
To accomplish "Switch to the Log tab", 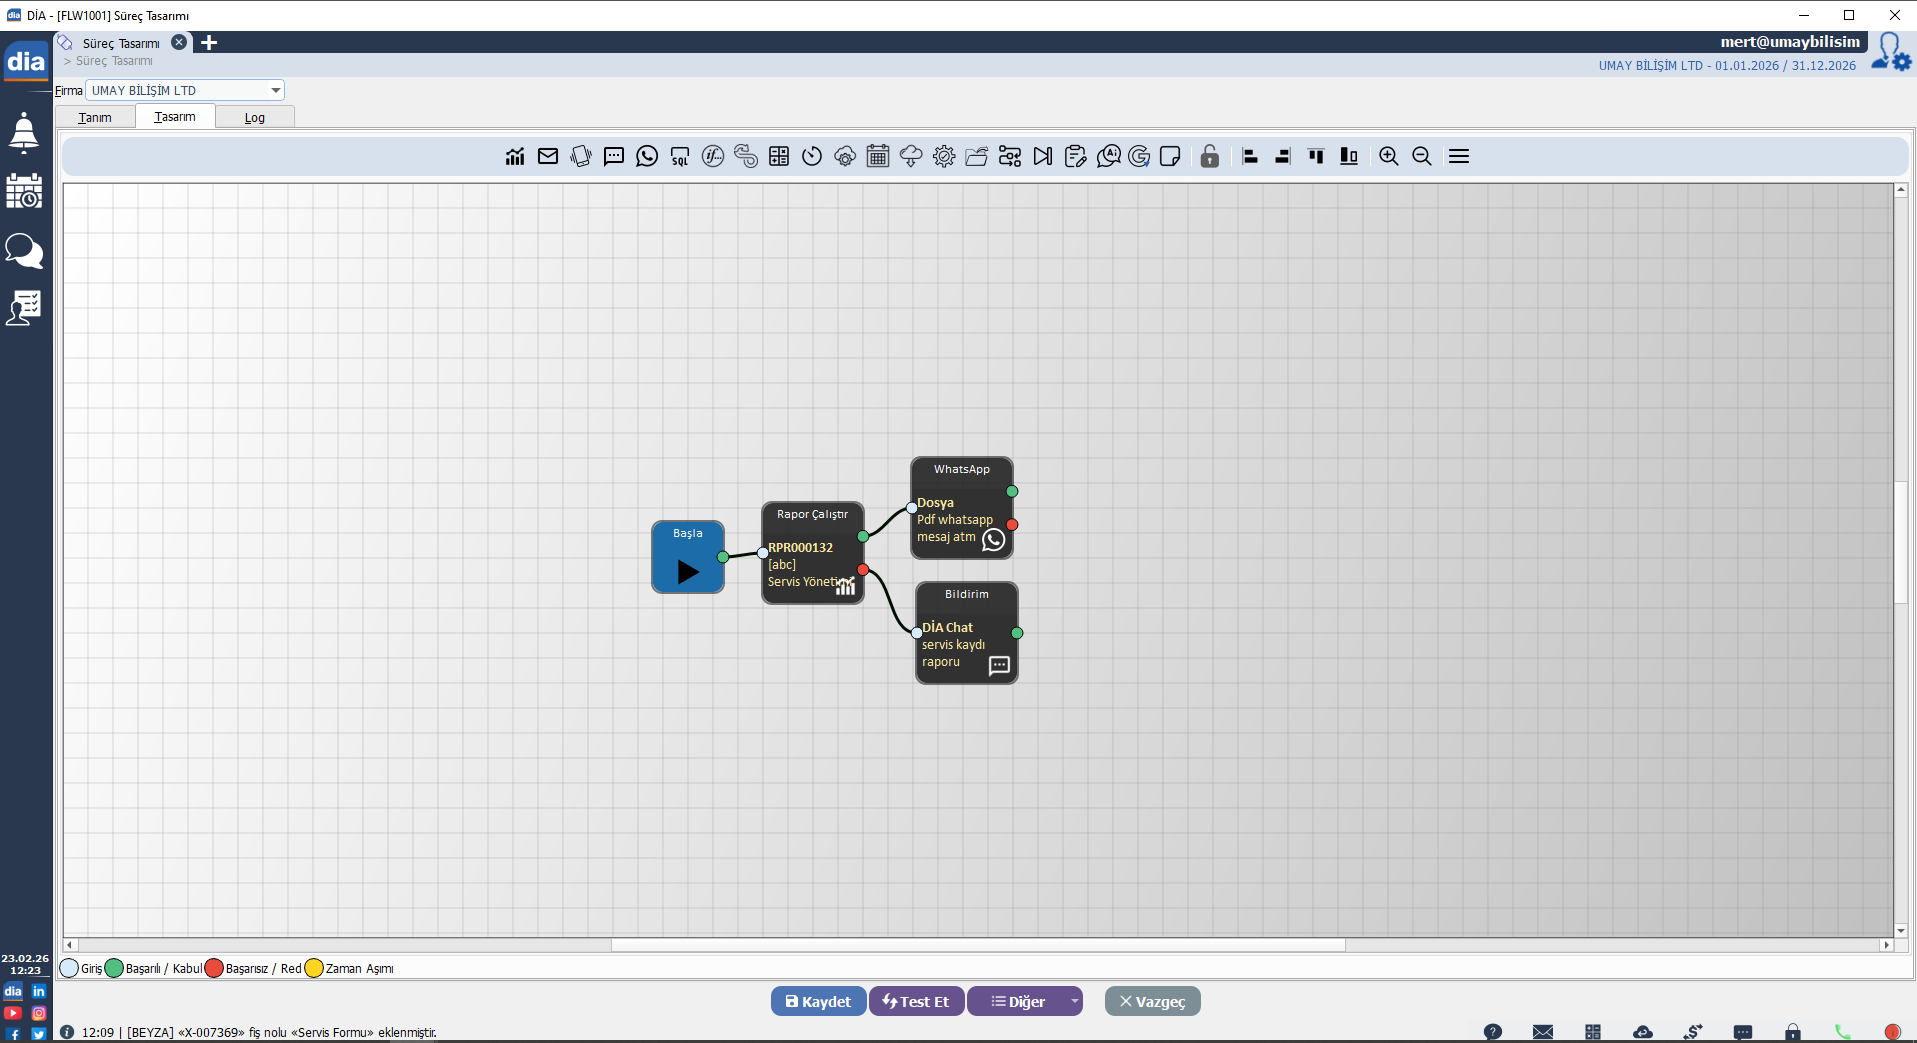I will [255, 117].
